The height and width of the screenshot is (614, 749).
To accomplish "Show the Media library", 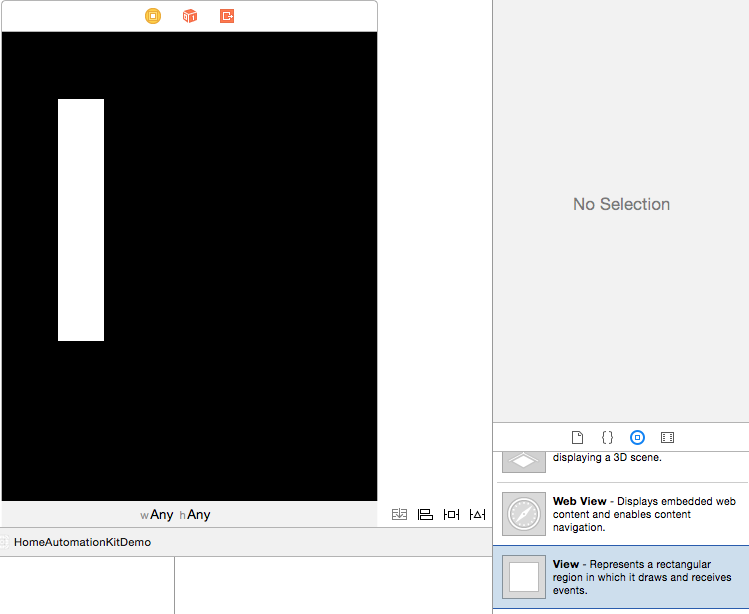I will pyautogui.click(x=667, y=437).
